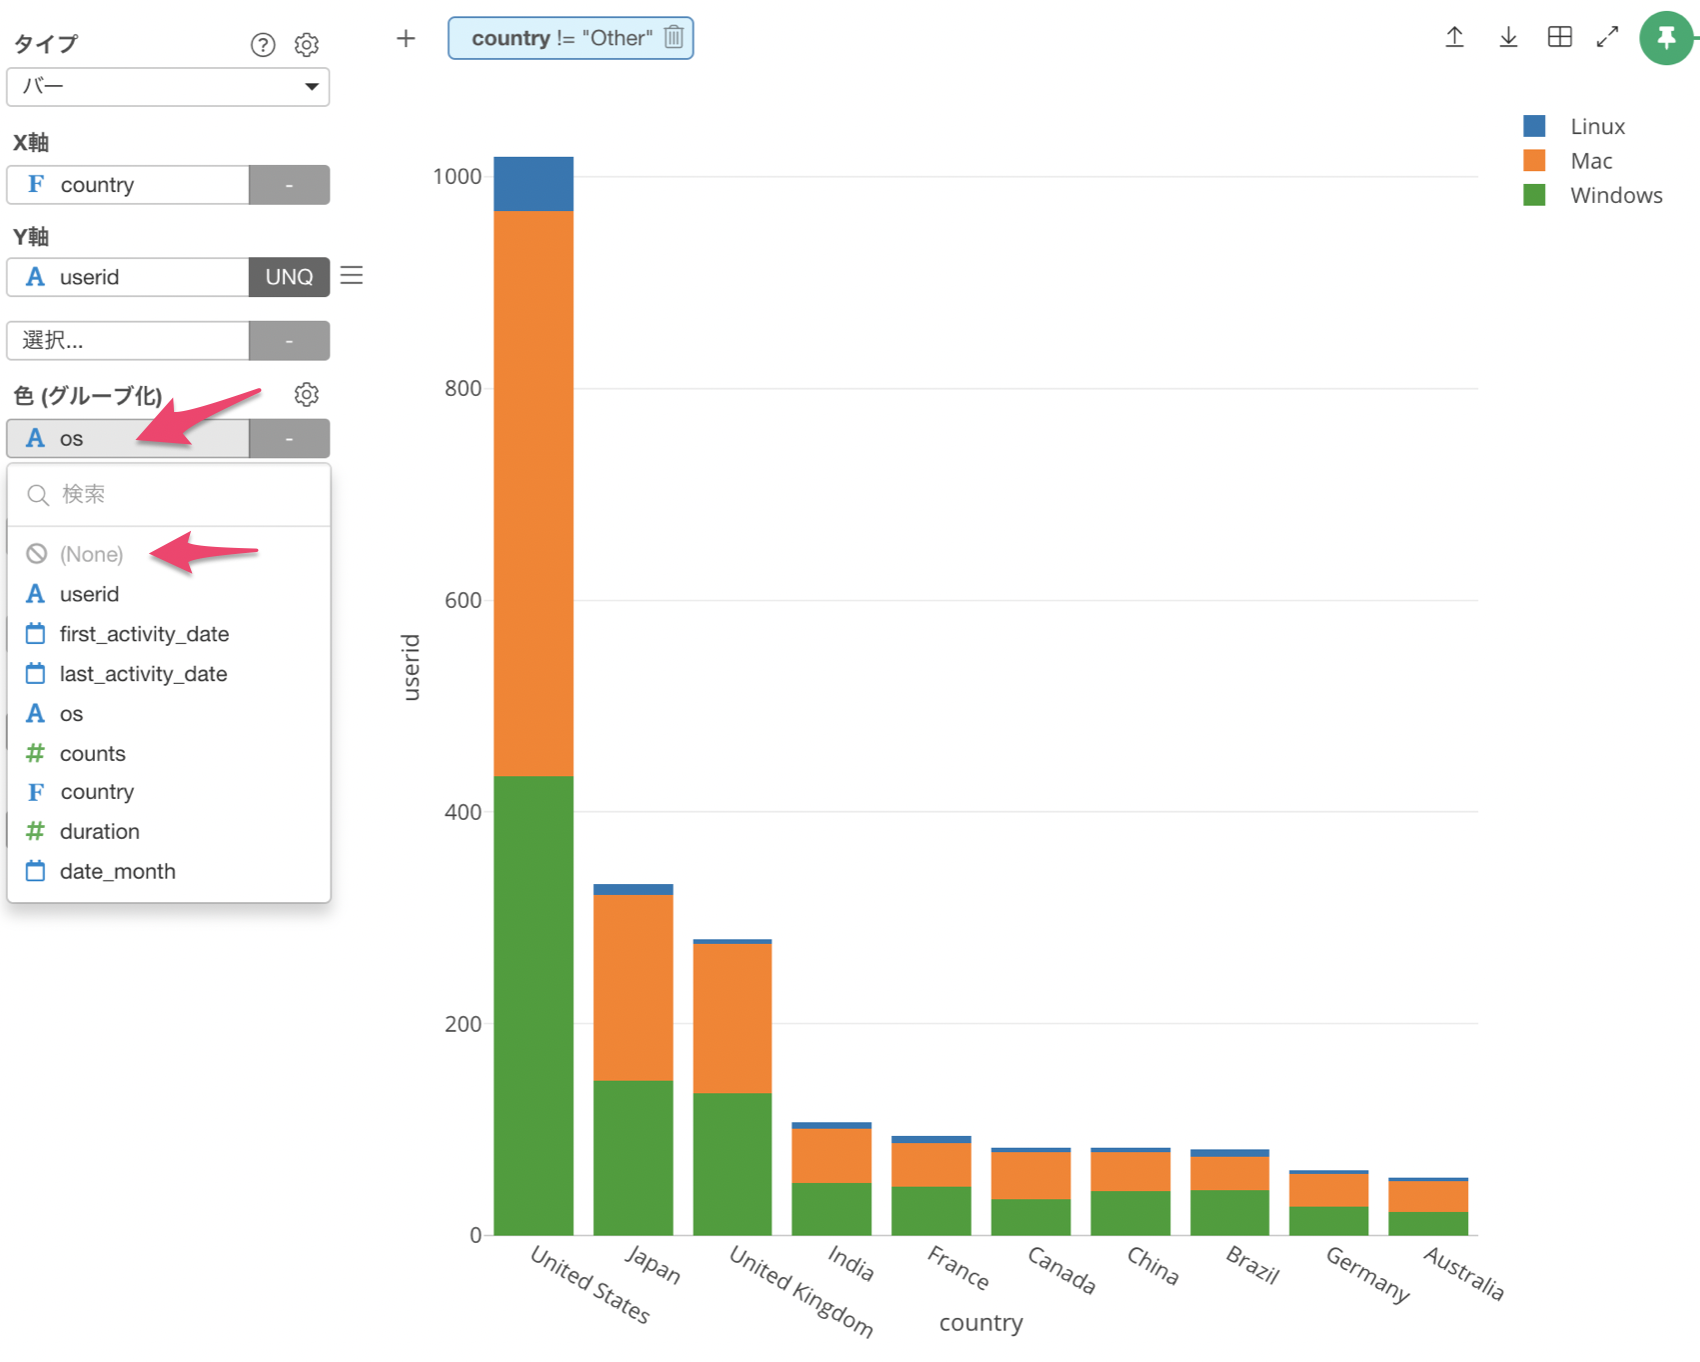
Task: Click the search magnifier icon in dropdown
Action: (38, 495)
